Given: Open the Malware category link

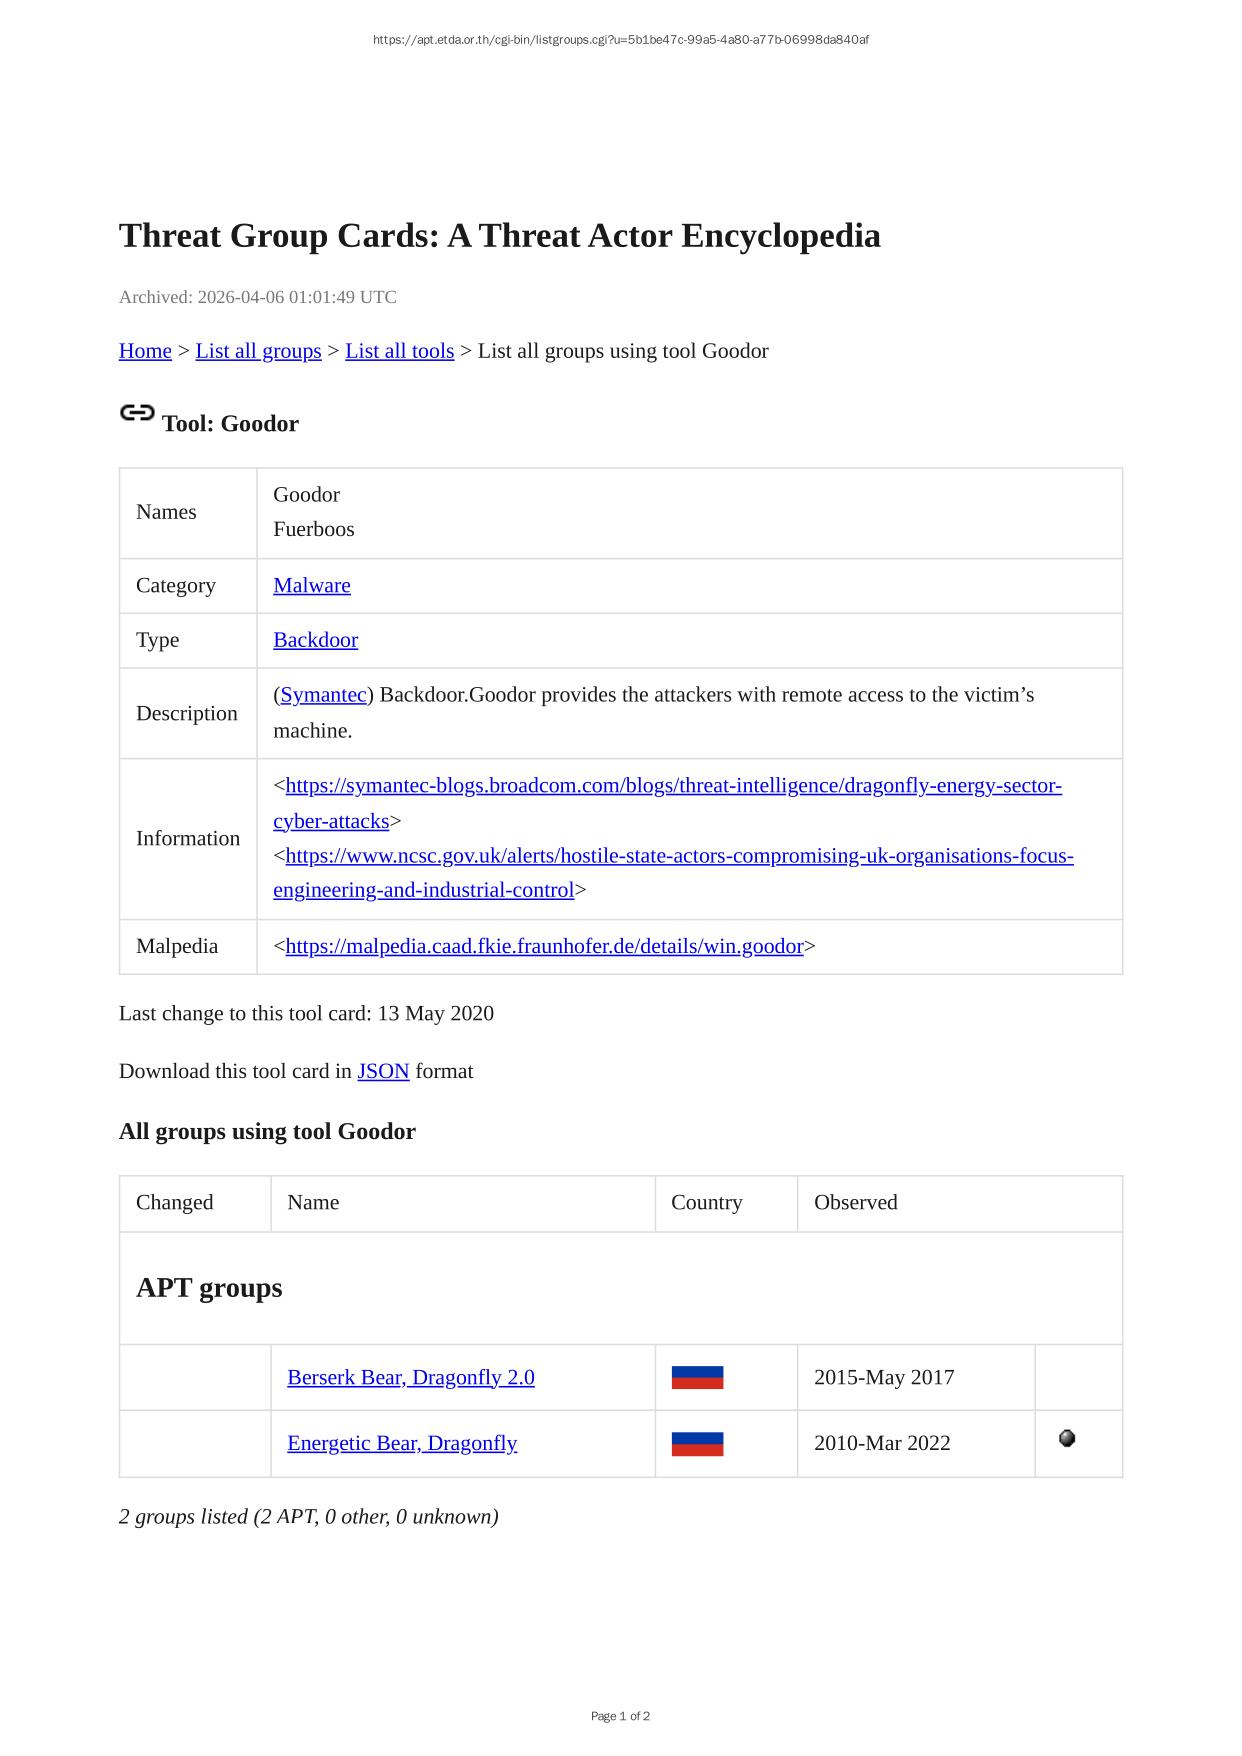Looking at the screenshot, I should [x=312, y=585].
